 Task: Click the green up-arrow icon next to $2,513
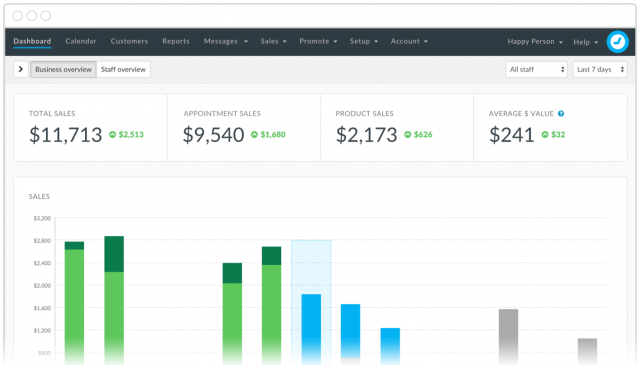pyautogui.click(x=112, y=134)
